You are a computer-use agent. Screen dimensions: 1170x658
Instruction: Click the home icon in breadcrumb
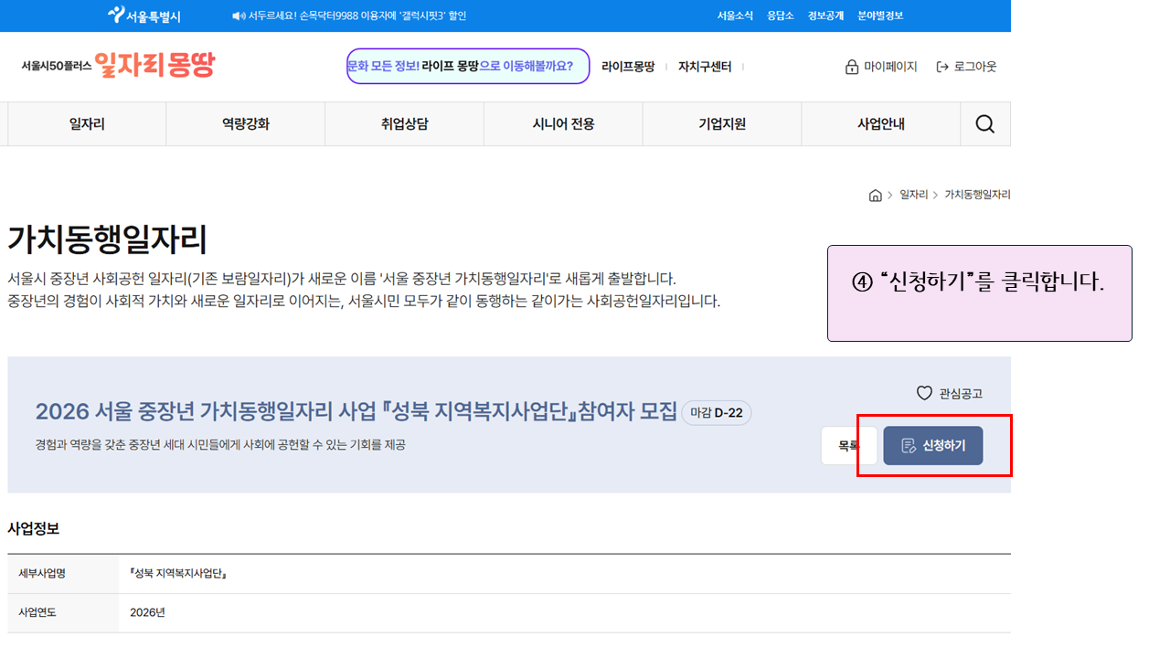click(x=875, y=195)
